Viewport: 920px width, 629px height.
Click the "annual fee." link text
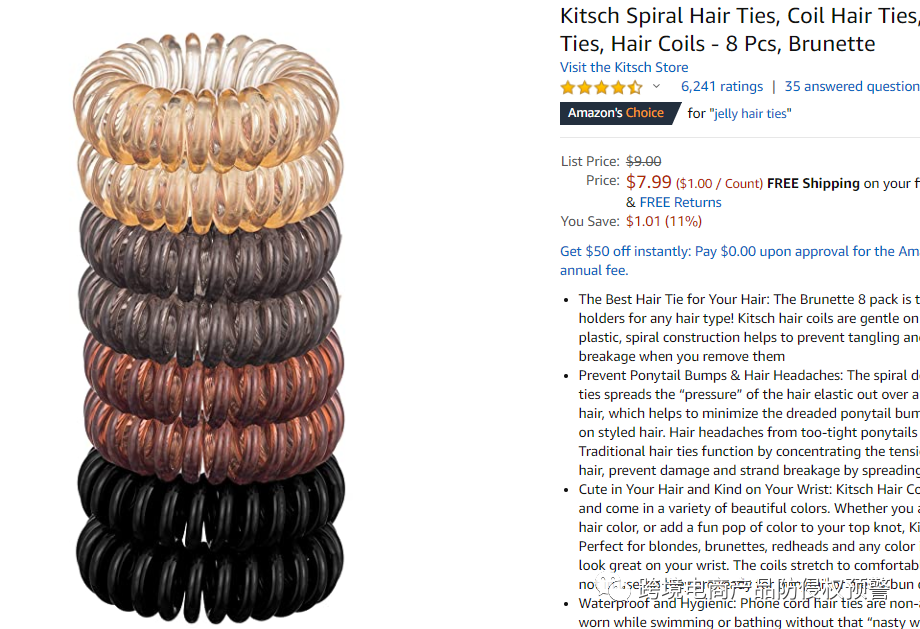point(594,270)
